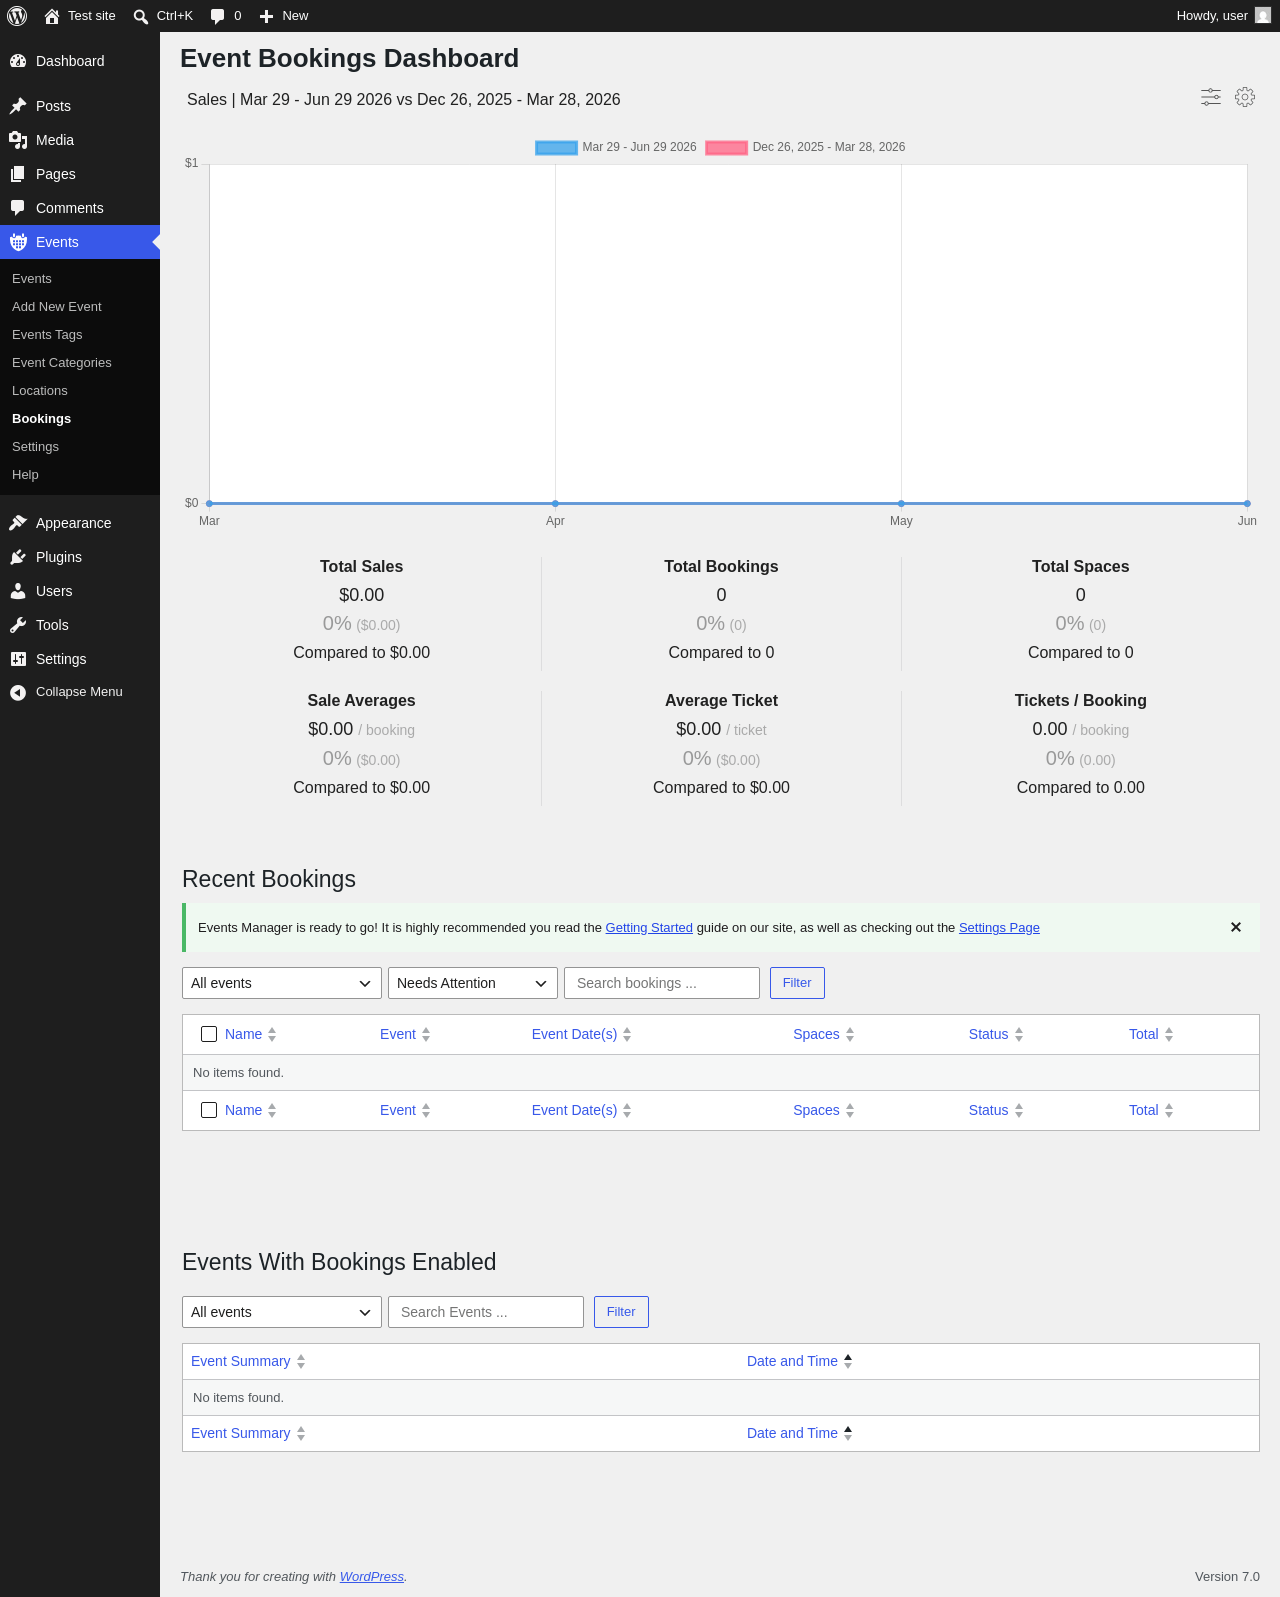This screenshot has width=1280, height=1597.
Task: Click the Posts pin icon
Action: [18, 106]
